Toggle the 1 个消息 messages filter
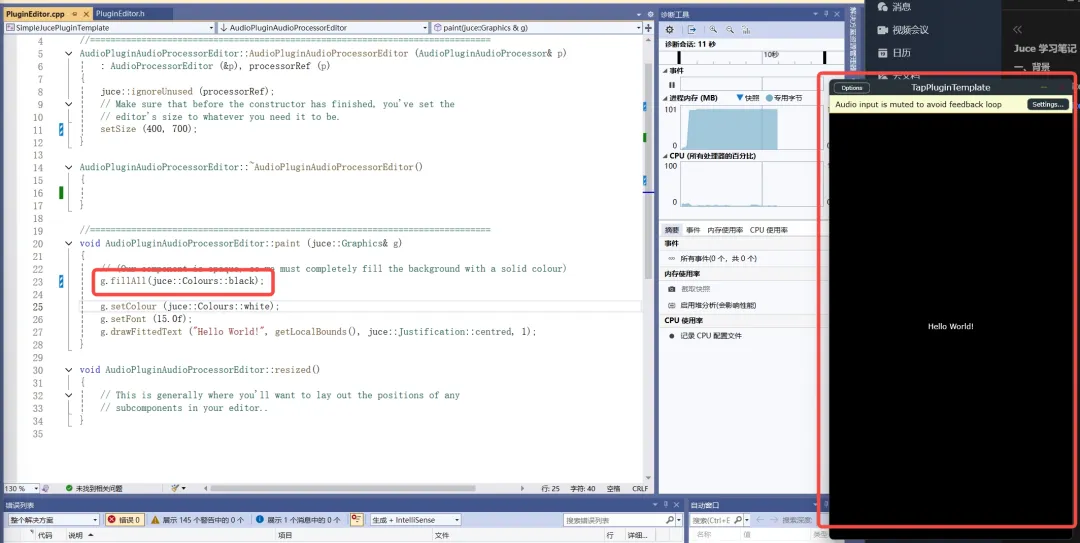The width and height of the screenshot is (1080, 543). coord(298,520)
